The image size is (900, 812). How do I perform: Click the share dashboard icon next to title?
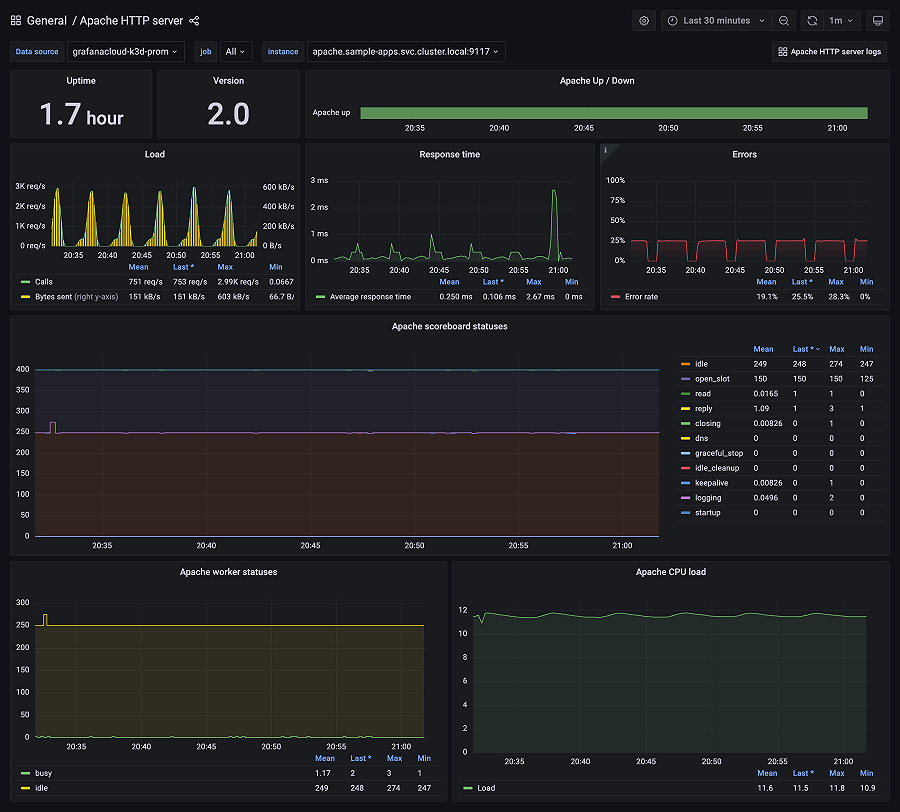pos(194,20)
